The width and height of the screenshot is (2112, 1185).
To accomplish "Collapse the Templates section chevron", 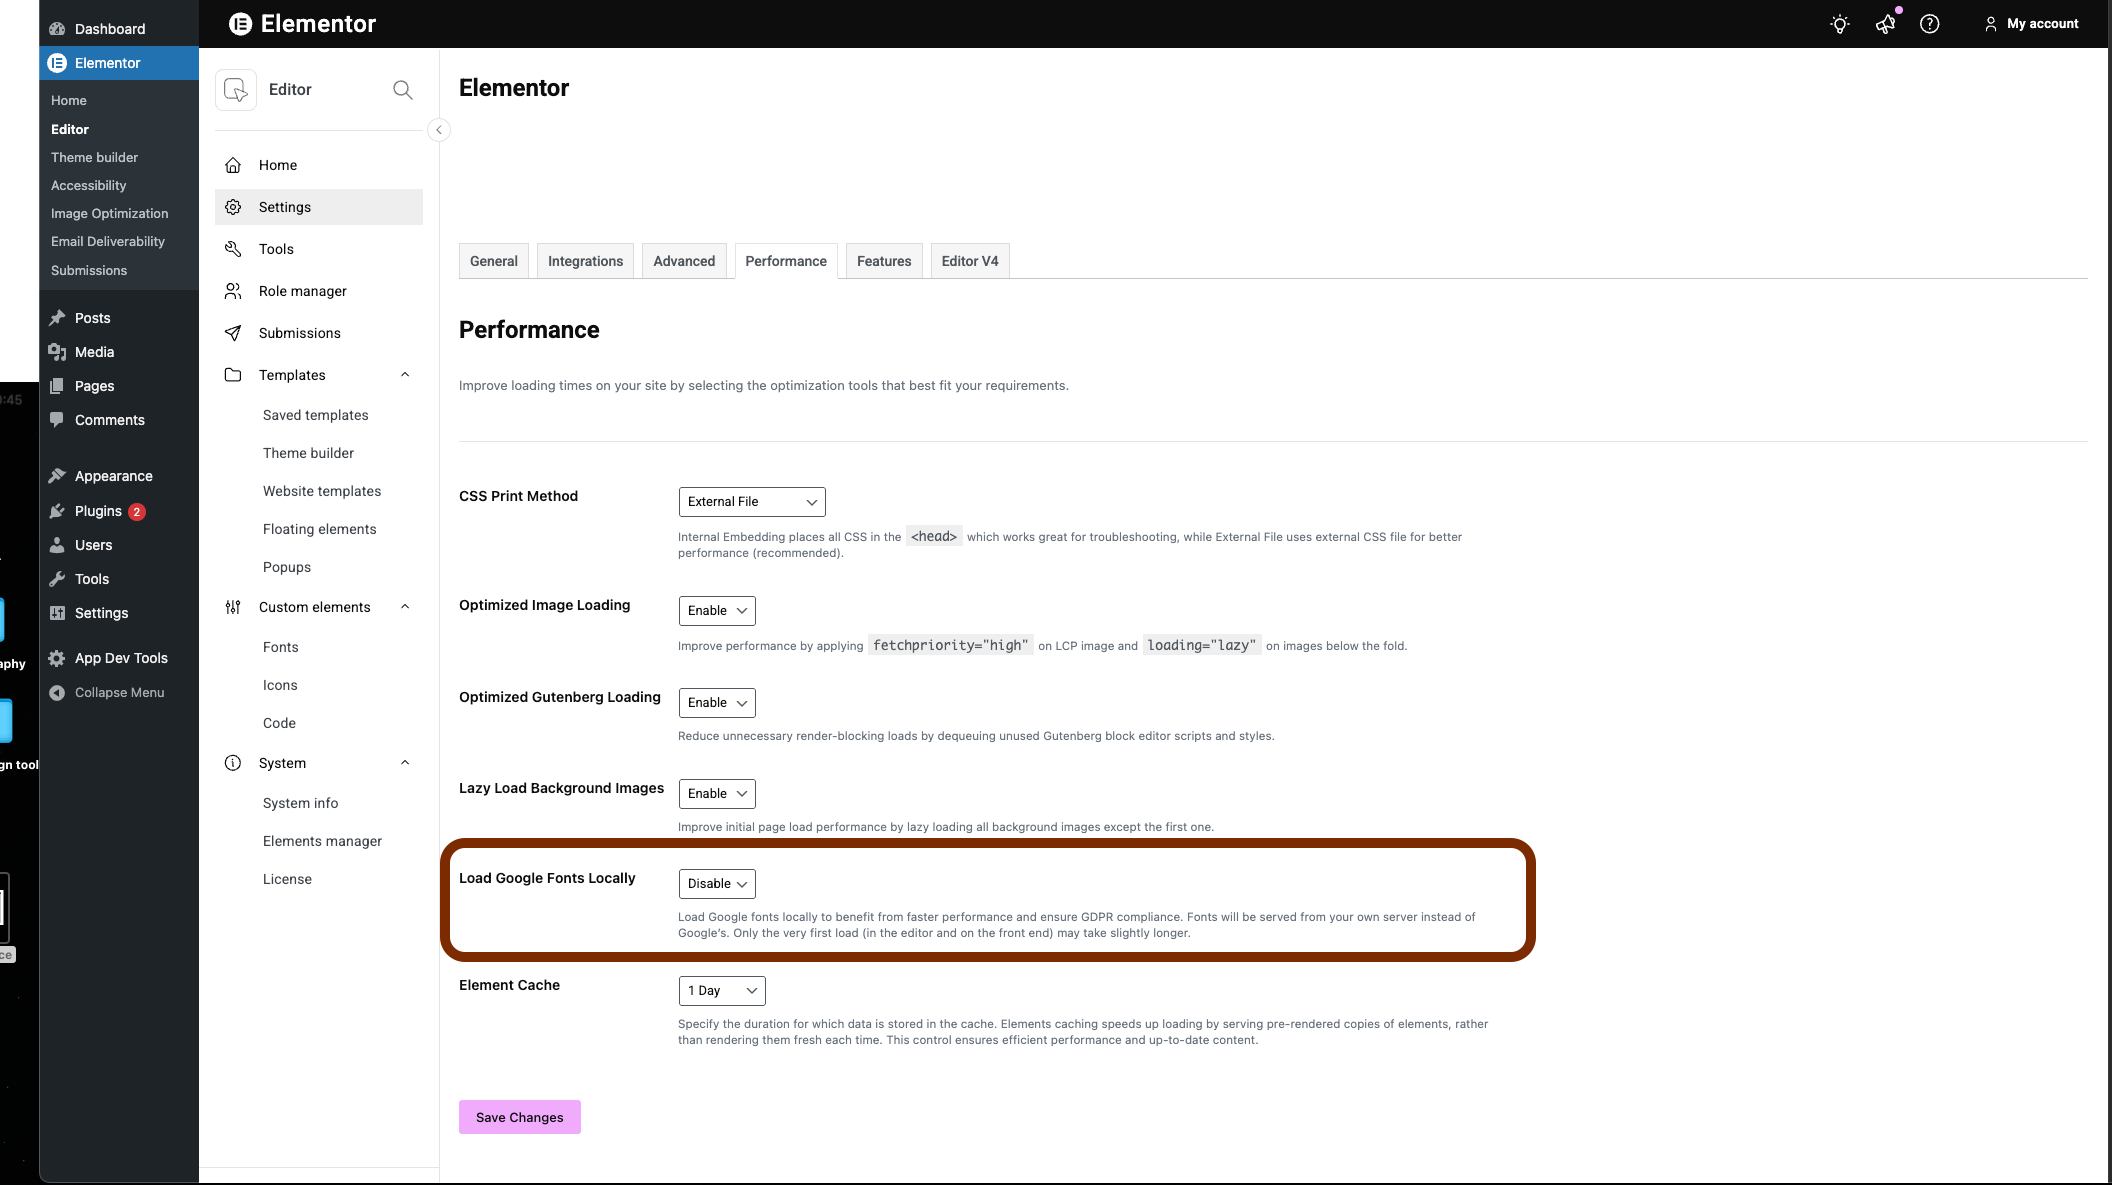I will [405, 375].
